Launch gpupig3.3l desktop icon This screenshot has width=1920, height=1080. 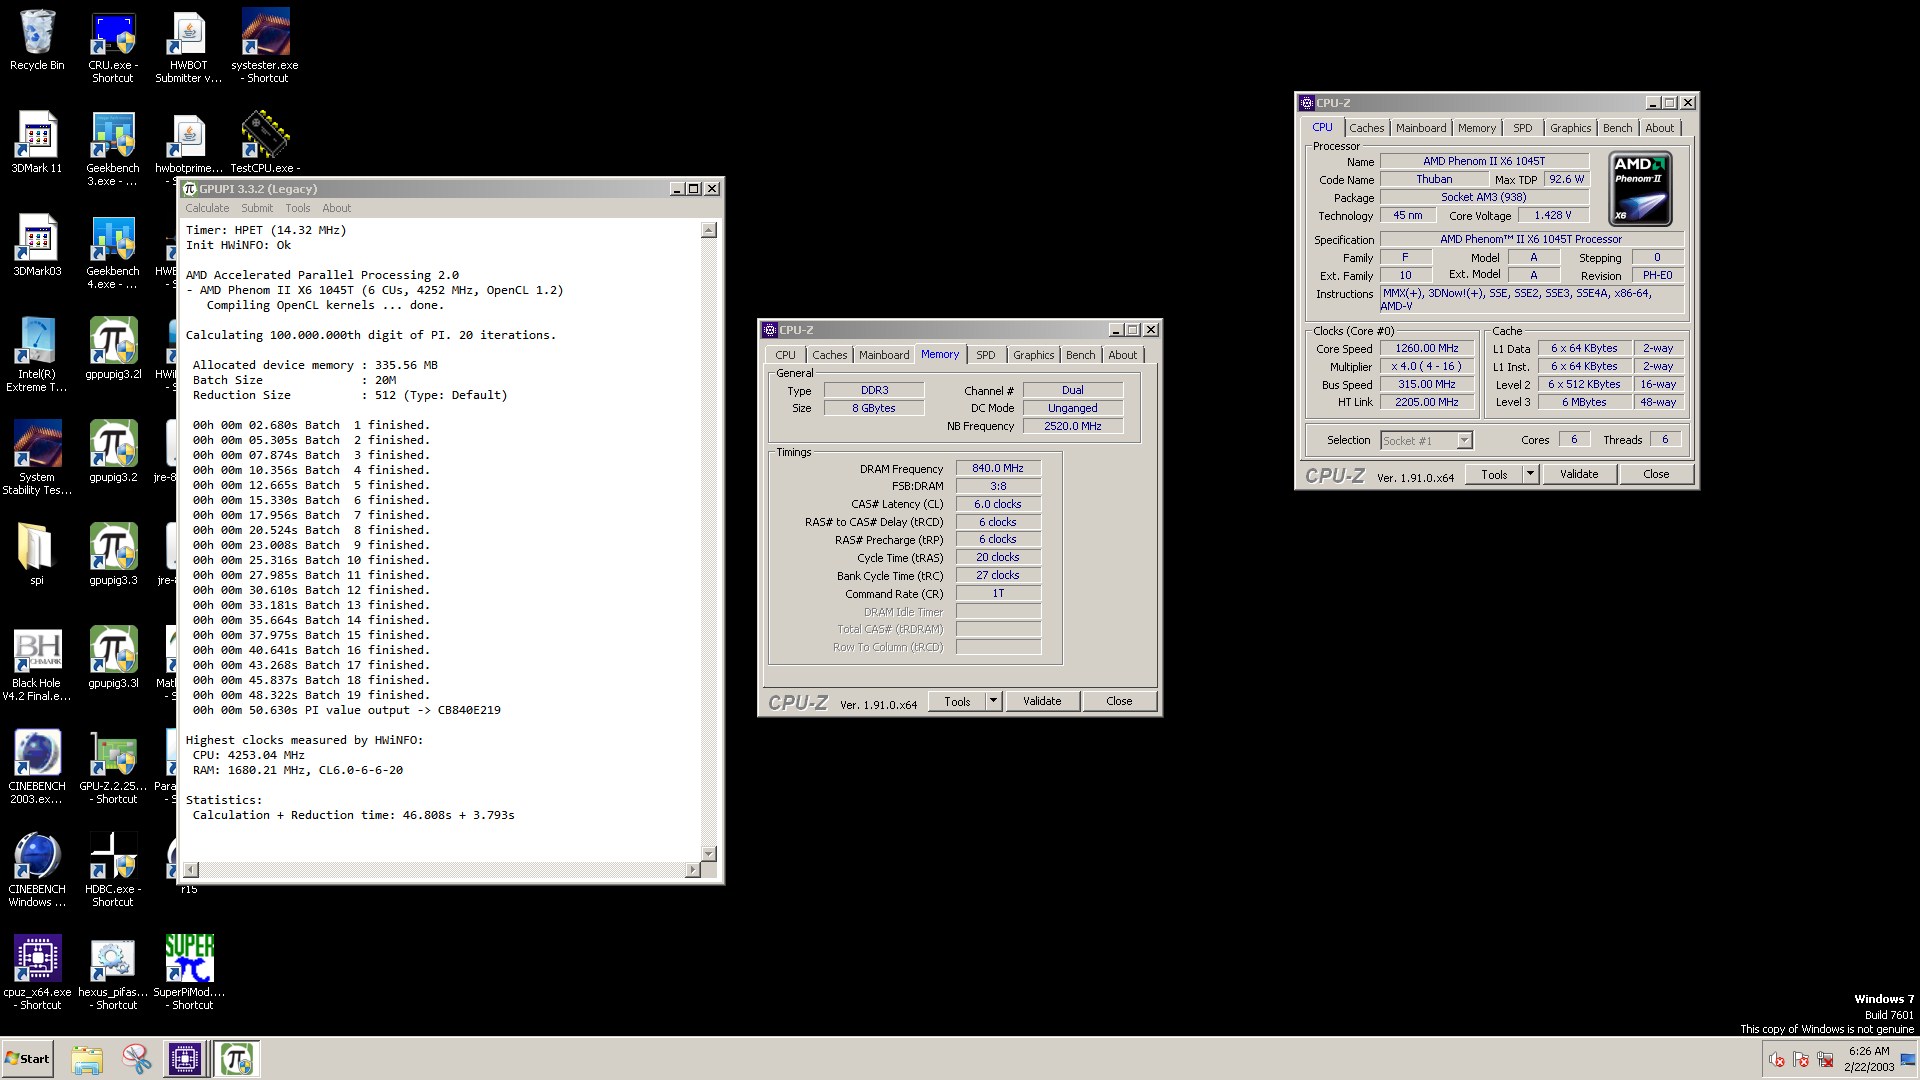coord(112,657)
